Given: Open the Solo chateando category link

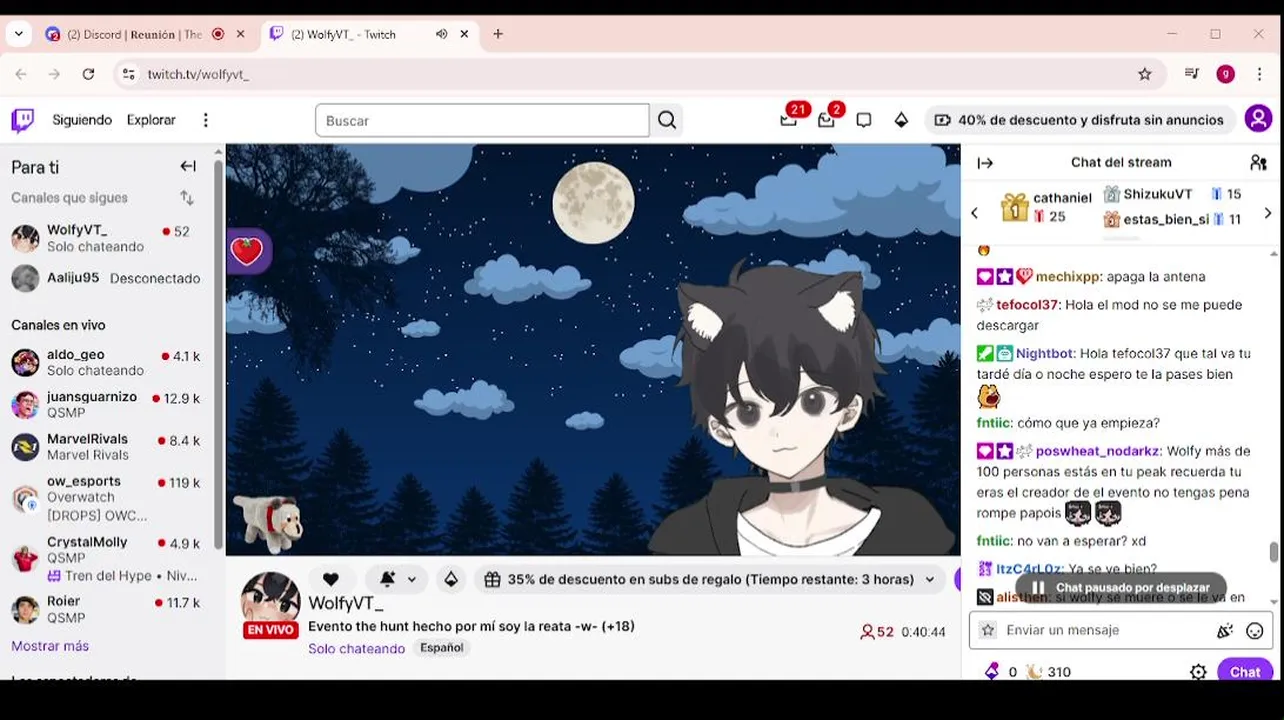Looking at the screenshot, I should [356, 648].
